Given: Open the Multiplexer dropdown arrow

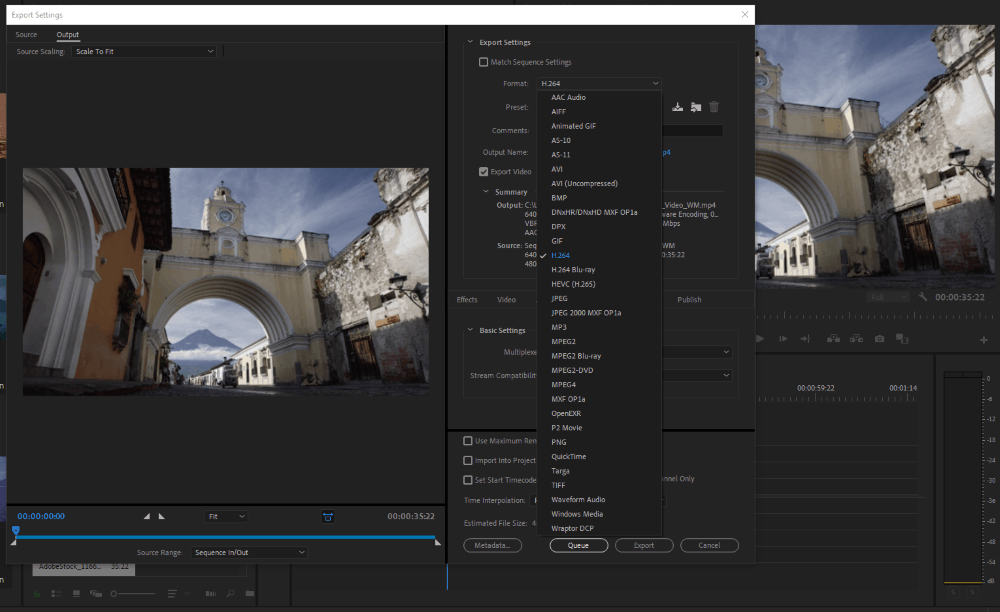Looking at the screenshot, I should 726,352.
